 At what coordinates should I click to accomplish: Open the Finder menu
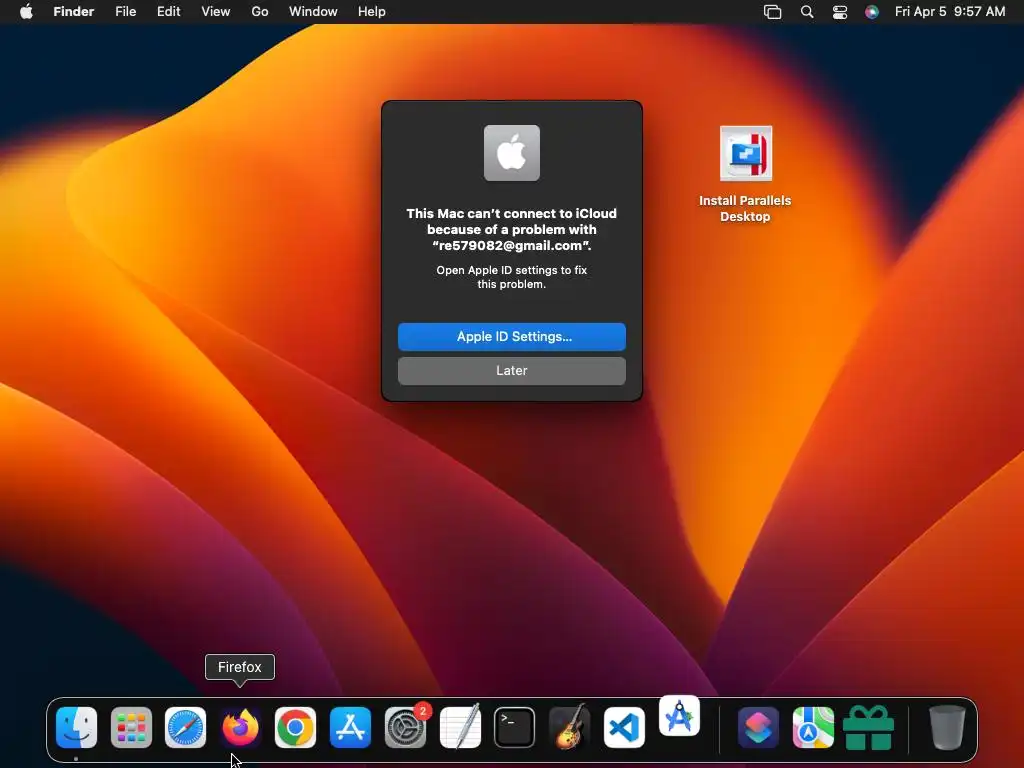click(74, 12)
